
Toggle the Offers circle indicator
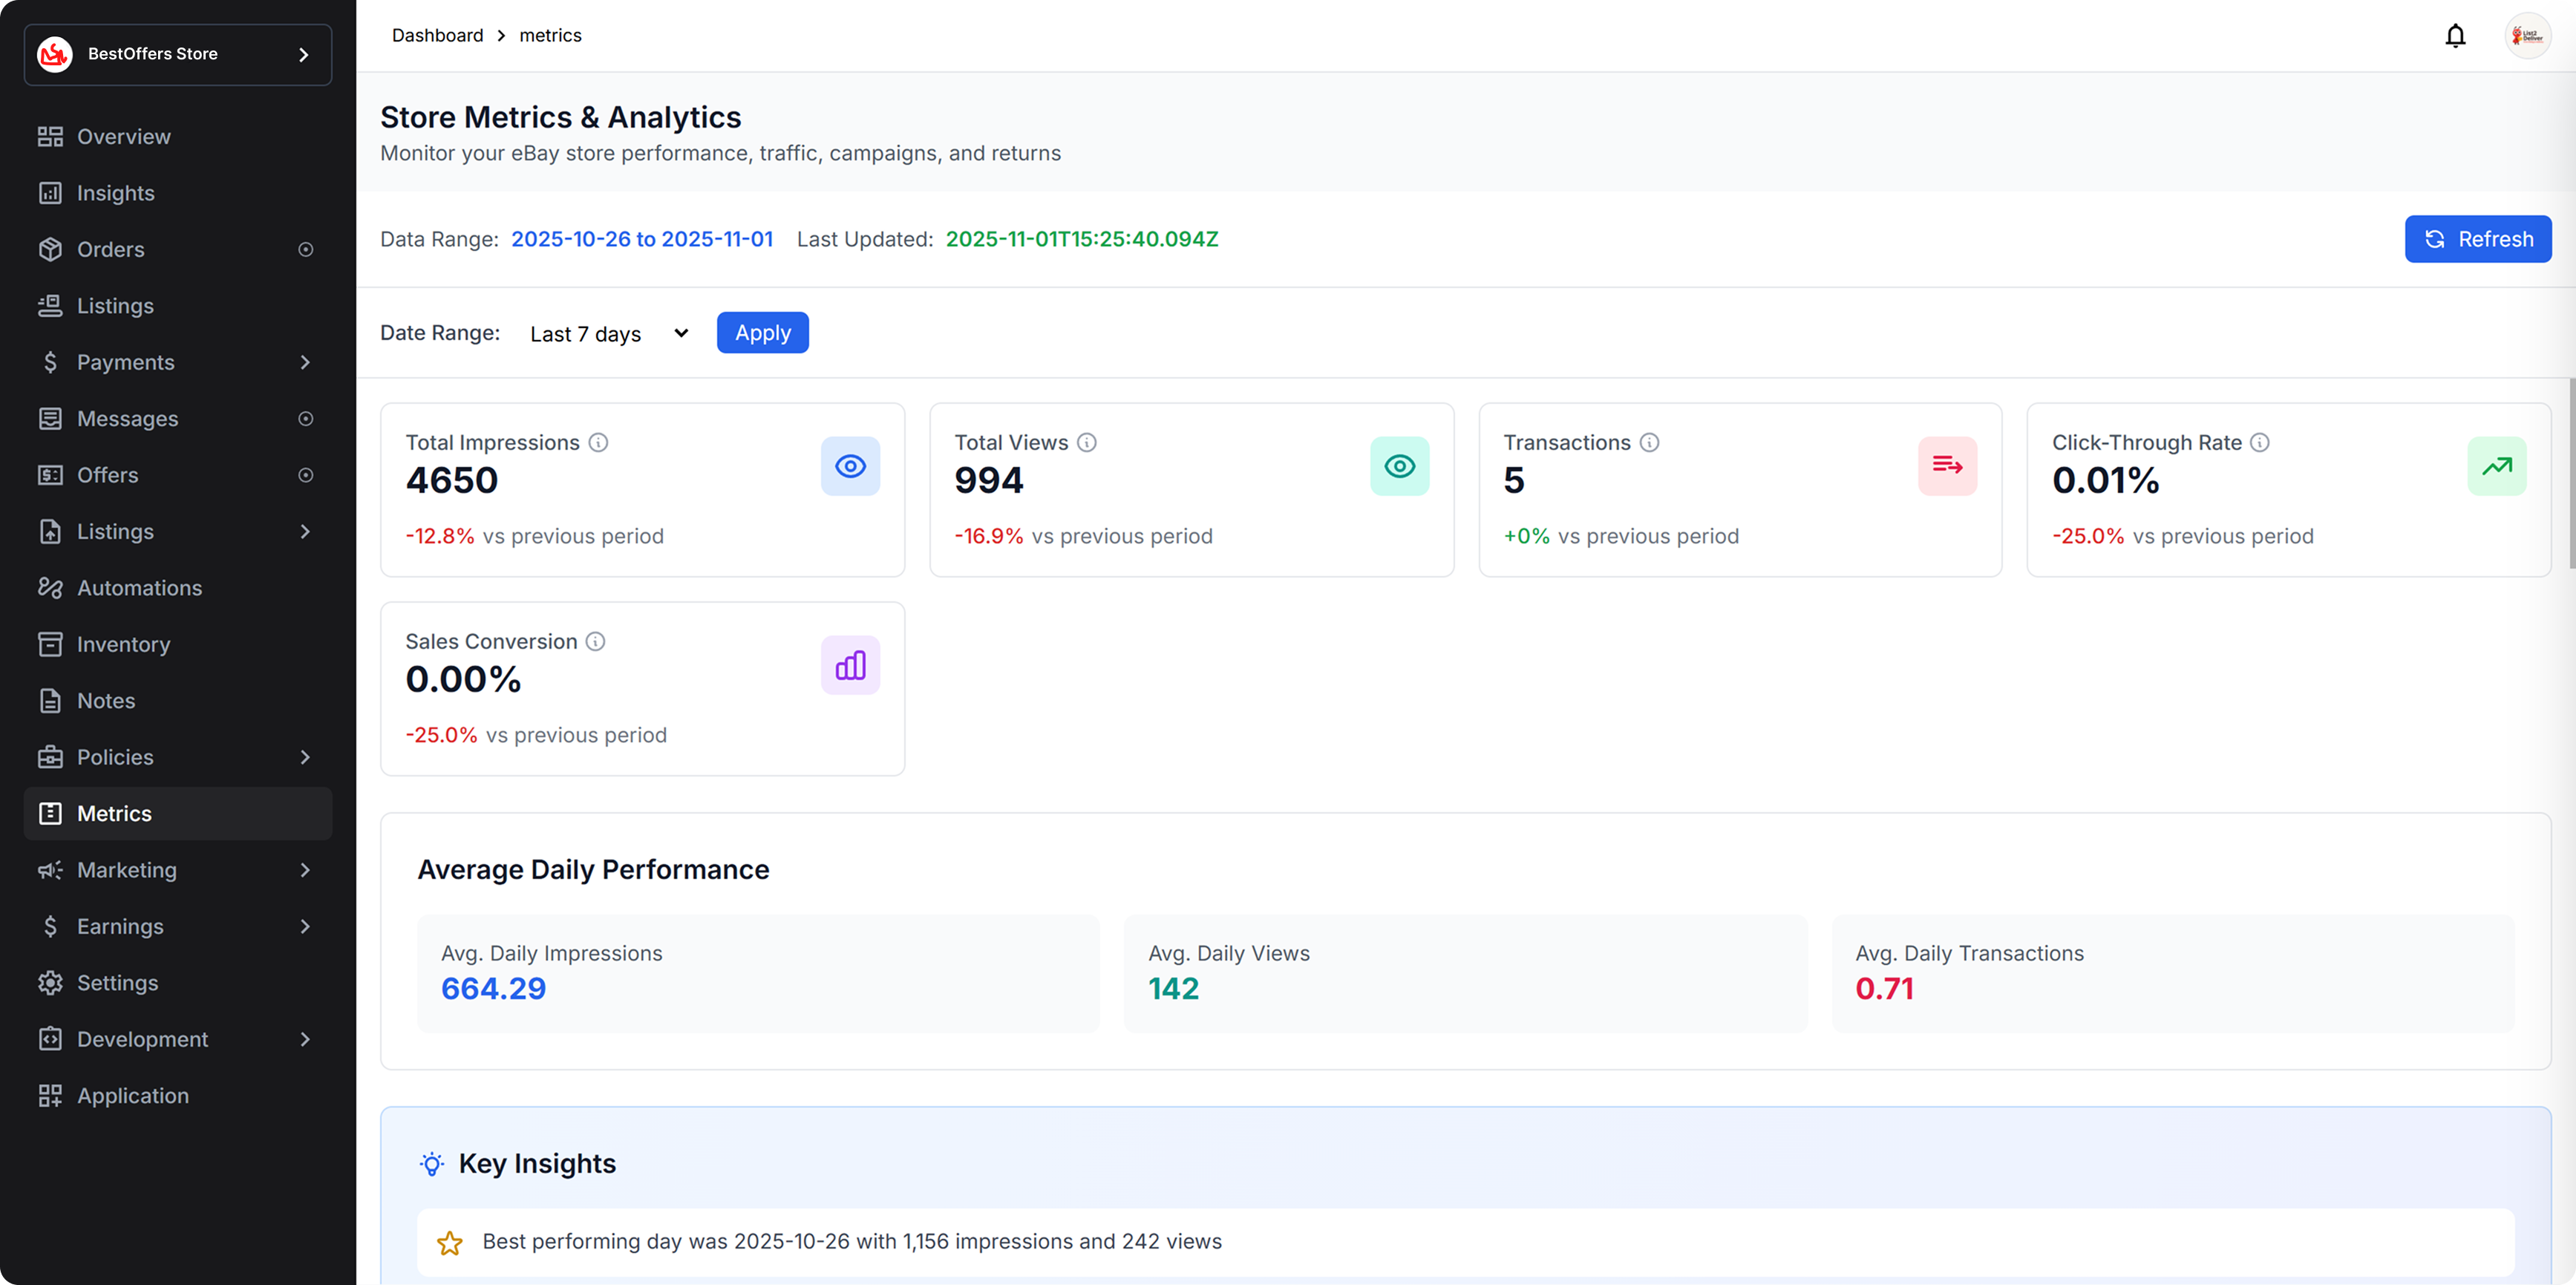[306, 475]
